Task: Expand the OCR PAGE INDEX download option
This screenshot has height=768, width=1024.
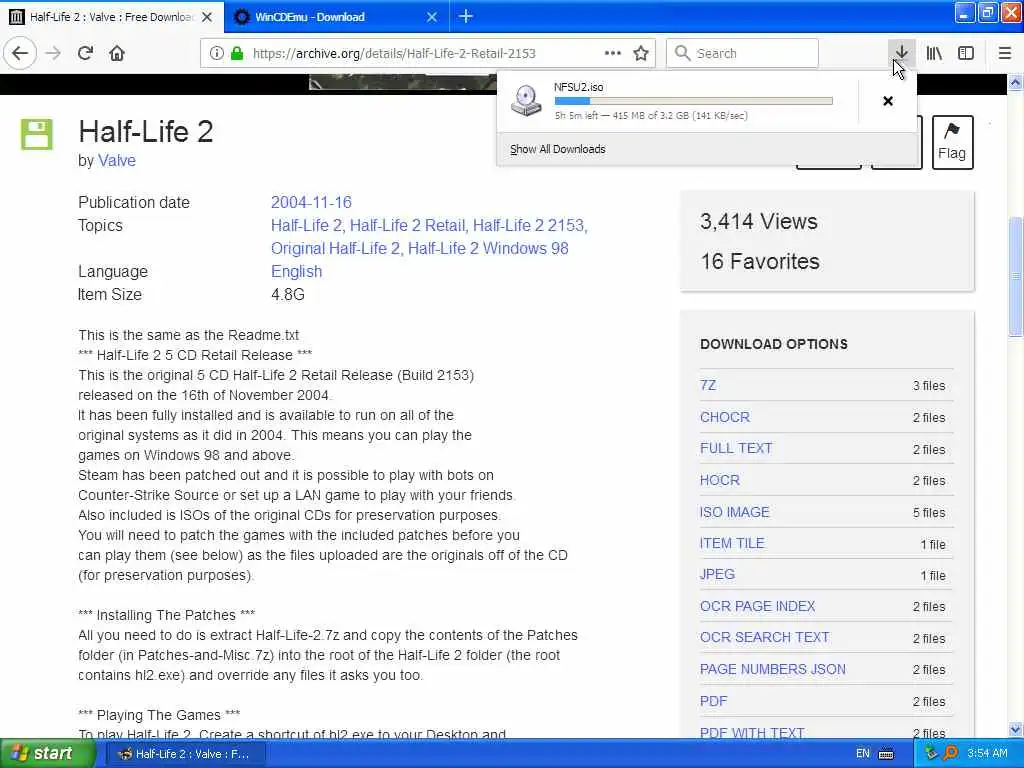Action: 758,607
